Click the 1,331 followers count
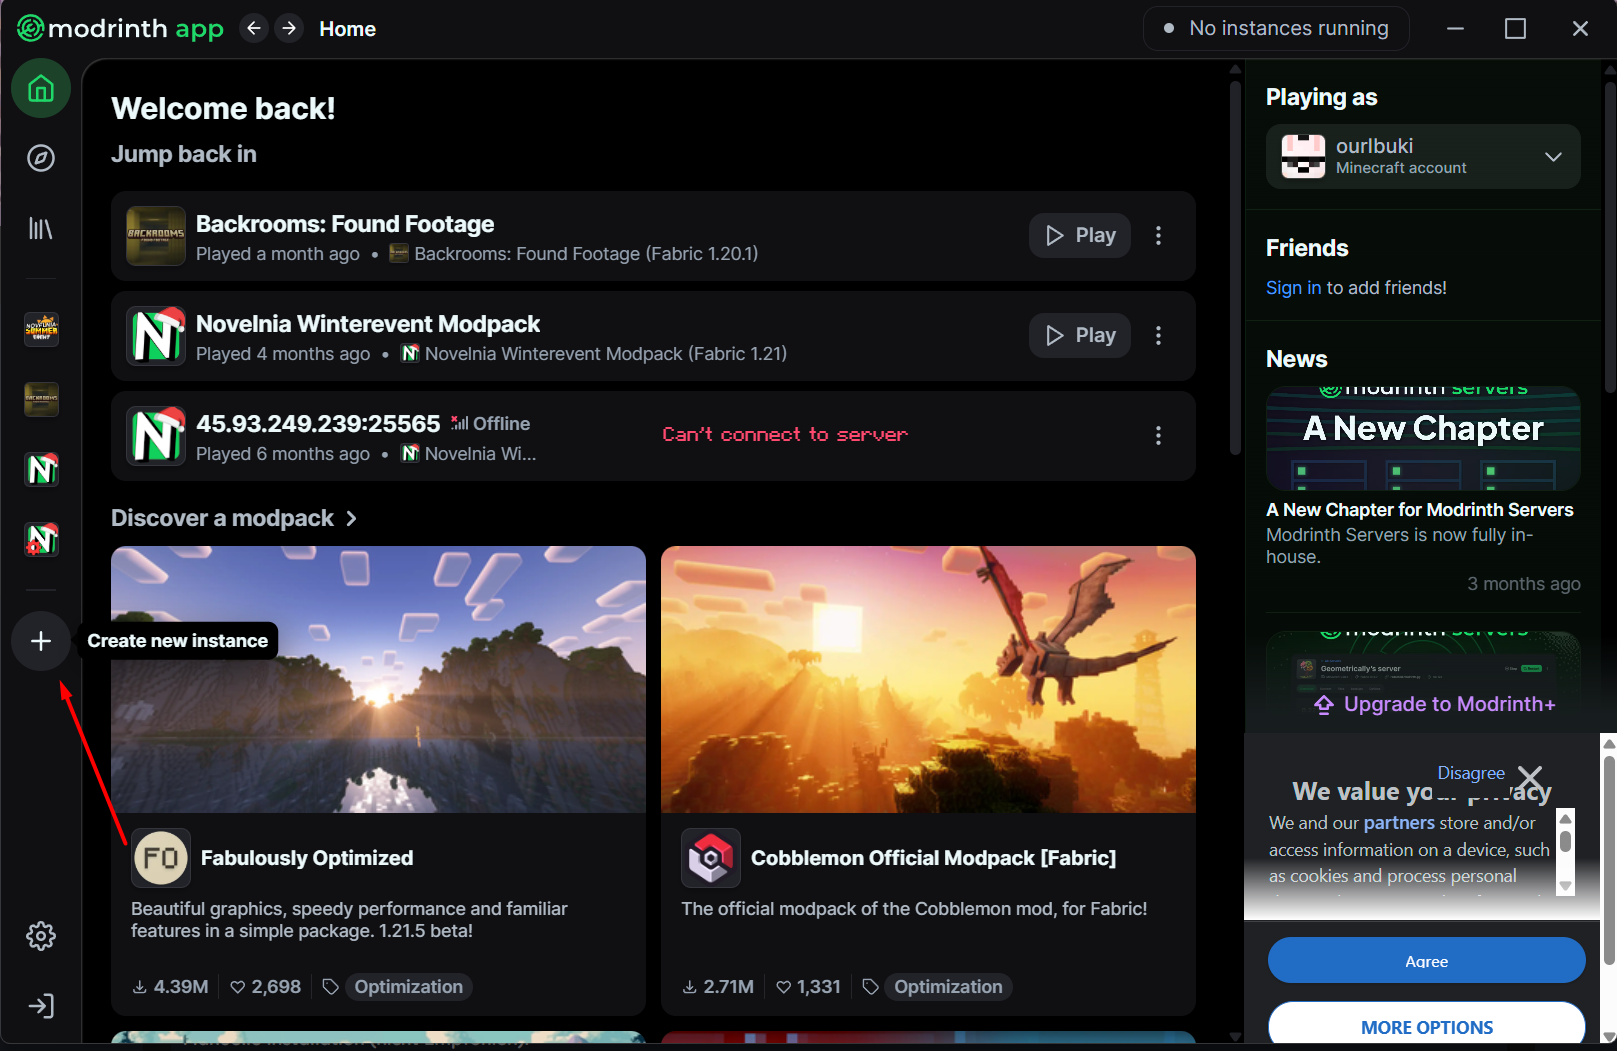The height and width of the screenshot is (1051, 1617). click(808, 987)
